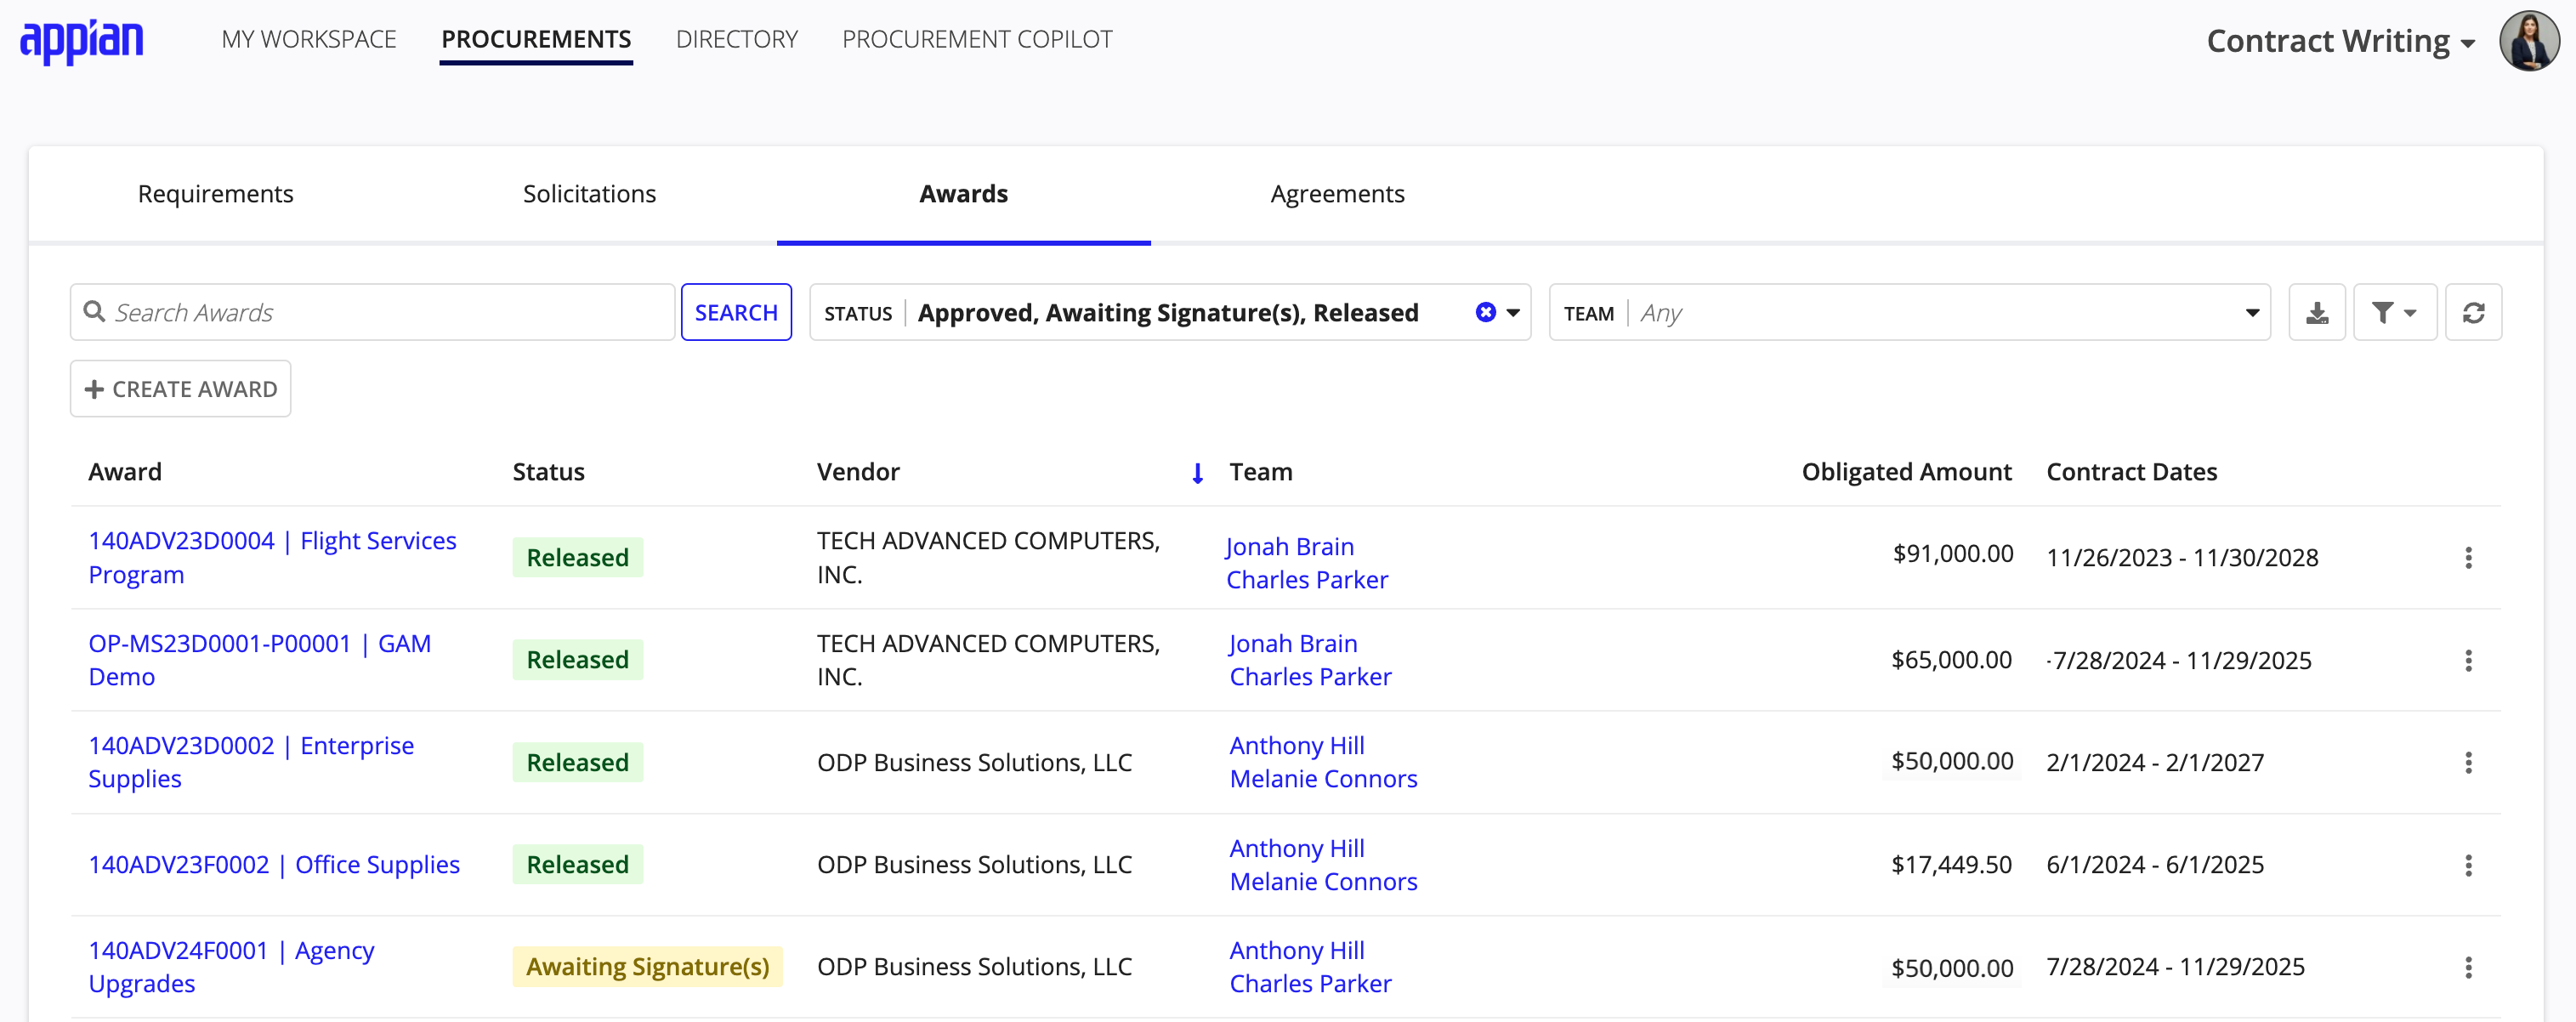The width and height of the screenshot is (2576, 1022).
Task: Go to My Workspace
Action: tap(309, 39)
